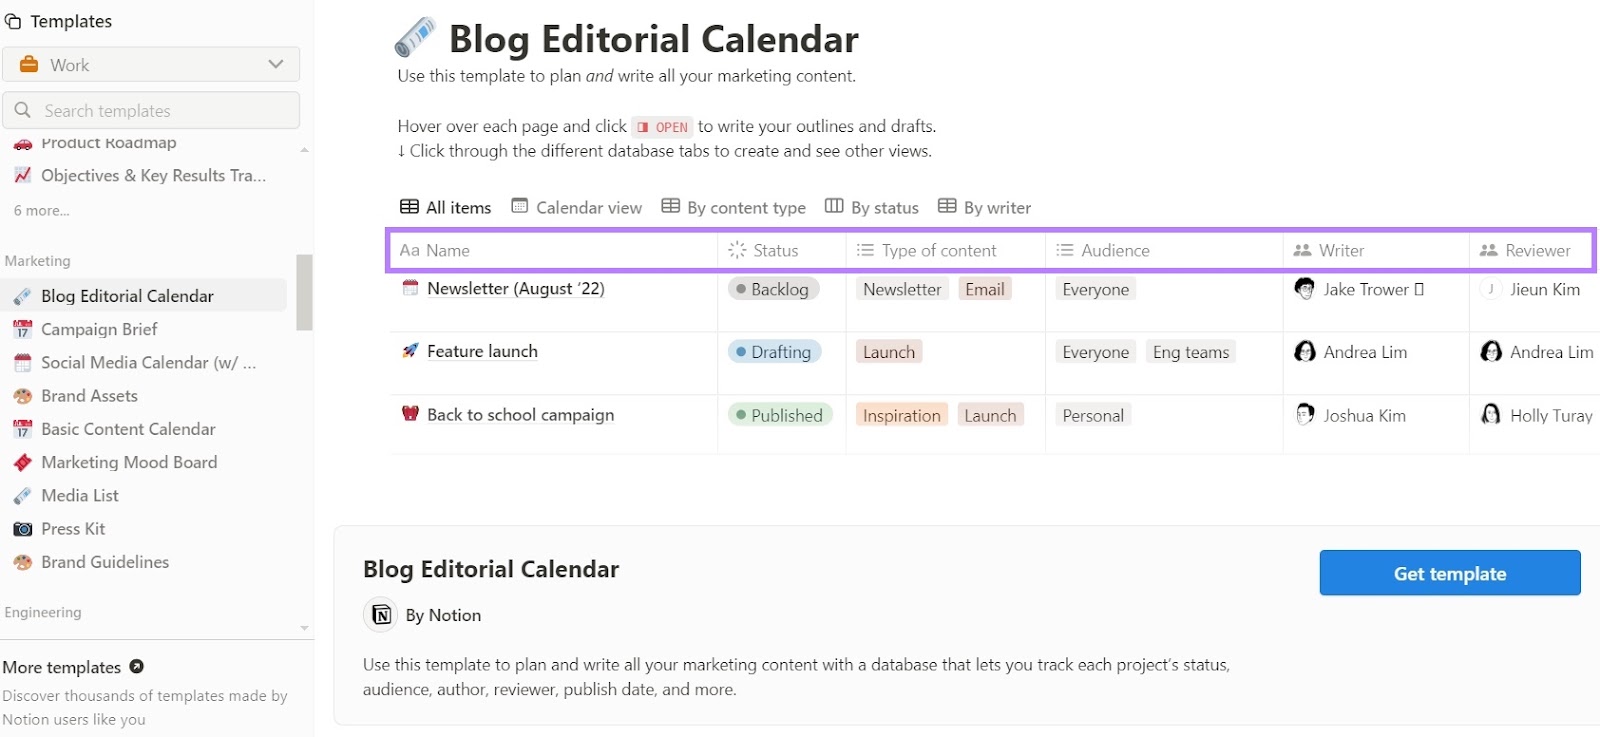Viewport: 1600px width, 737px height.
Task: Open the Campaign Brief template
Action: point(99,329)
